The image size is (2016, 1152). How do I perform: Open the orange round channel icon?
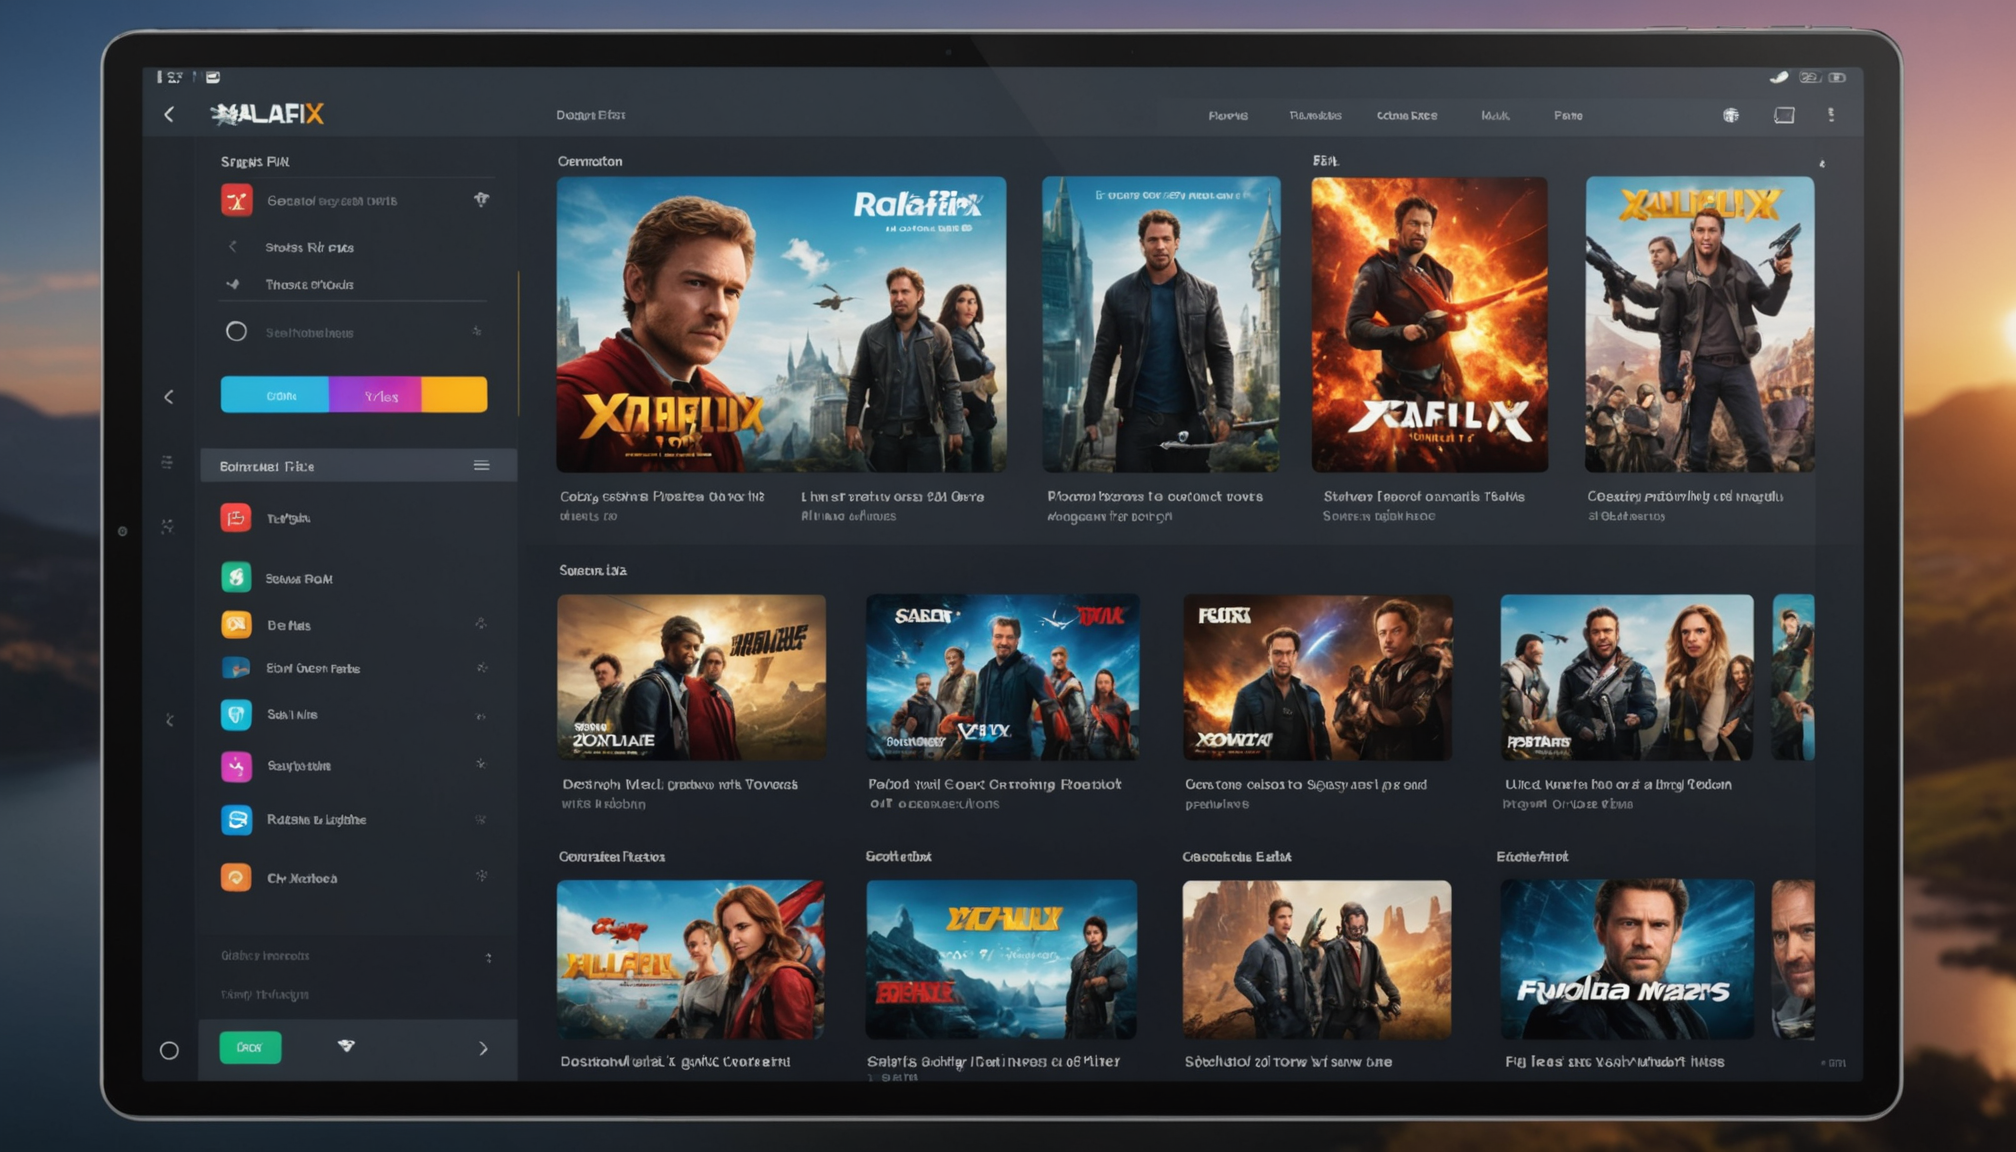(x=236, y=877)
